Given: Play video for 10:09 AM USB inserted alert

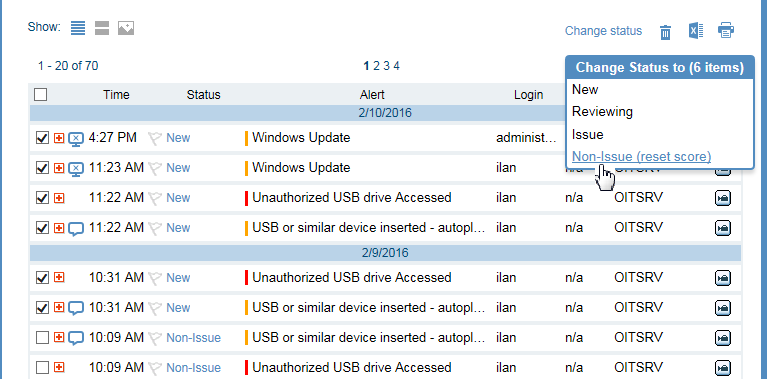Looking at the screenshot, I should coord(723,338).
